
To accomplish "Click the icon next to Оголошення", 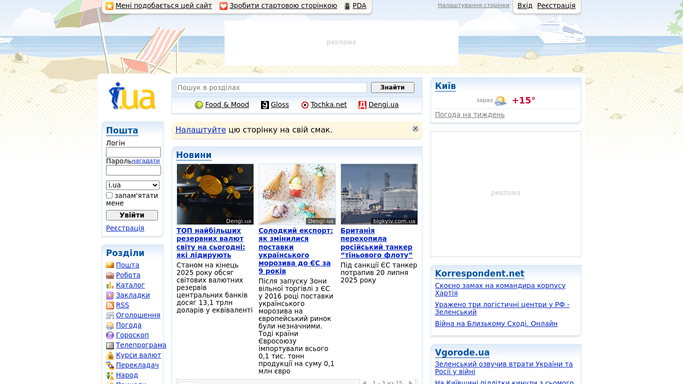I will click(110, 315).
